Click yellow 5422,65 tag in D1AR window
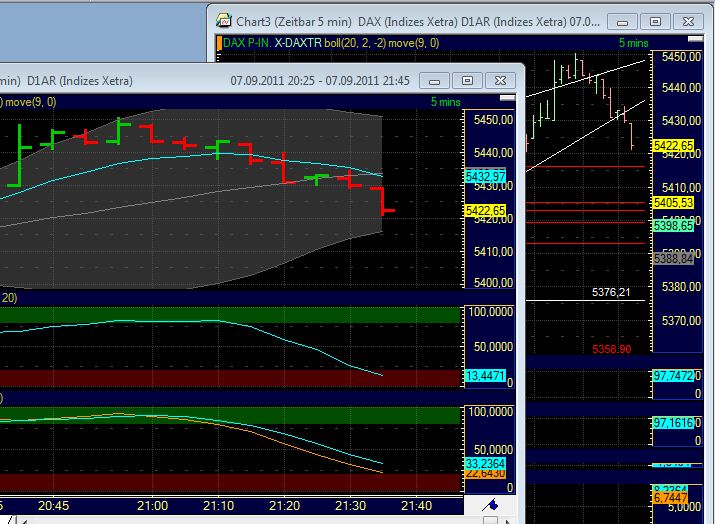 click(x=485, y=210)
